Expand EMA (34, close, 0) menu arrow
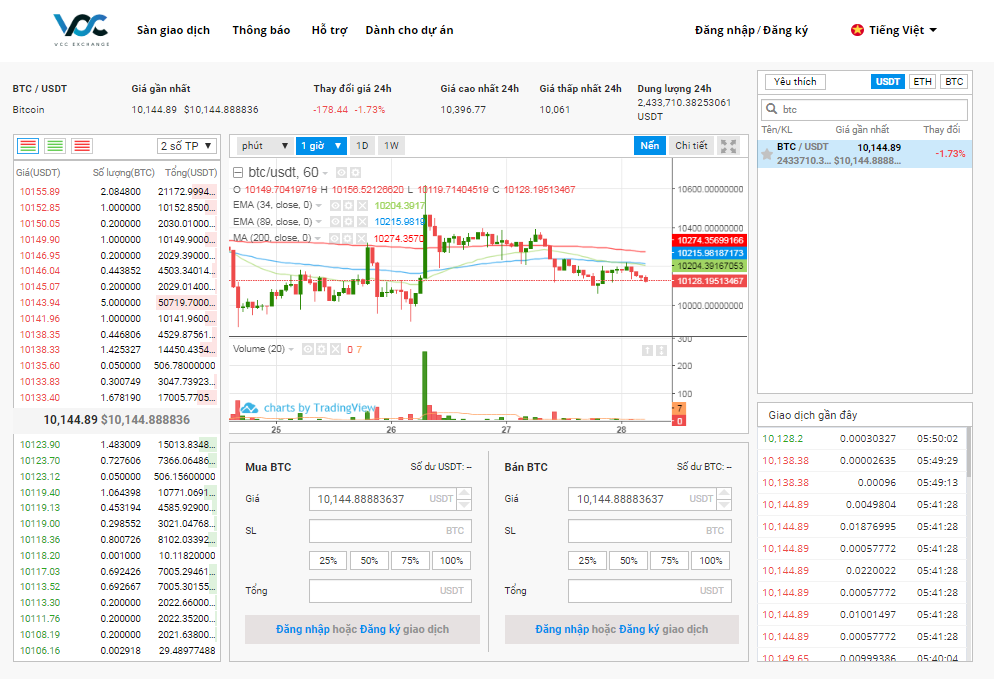Image resolution: width=994 pixels, height=679 pixels. (x=319, y=205)
